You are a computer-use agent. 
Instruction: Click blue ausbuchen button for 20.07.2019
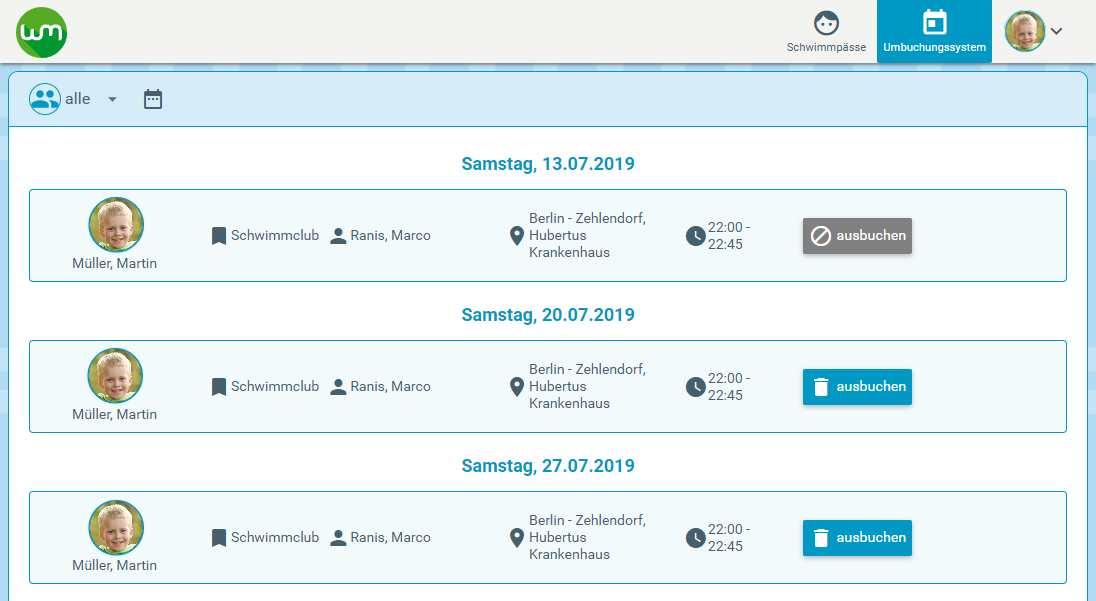[857, 387]
